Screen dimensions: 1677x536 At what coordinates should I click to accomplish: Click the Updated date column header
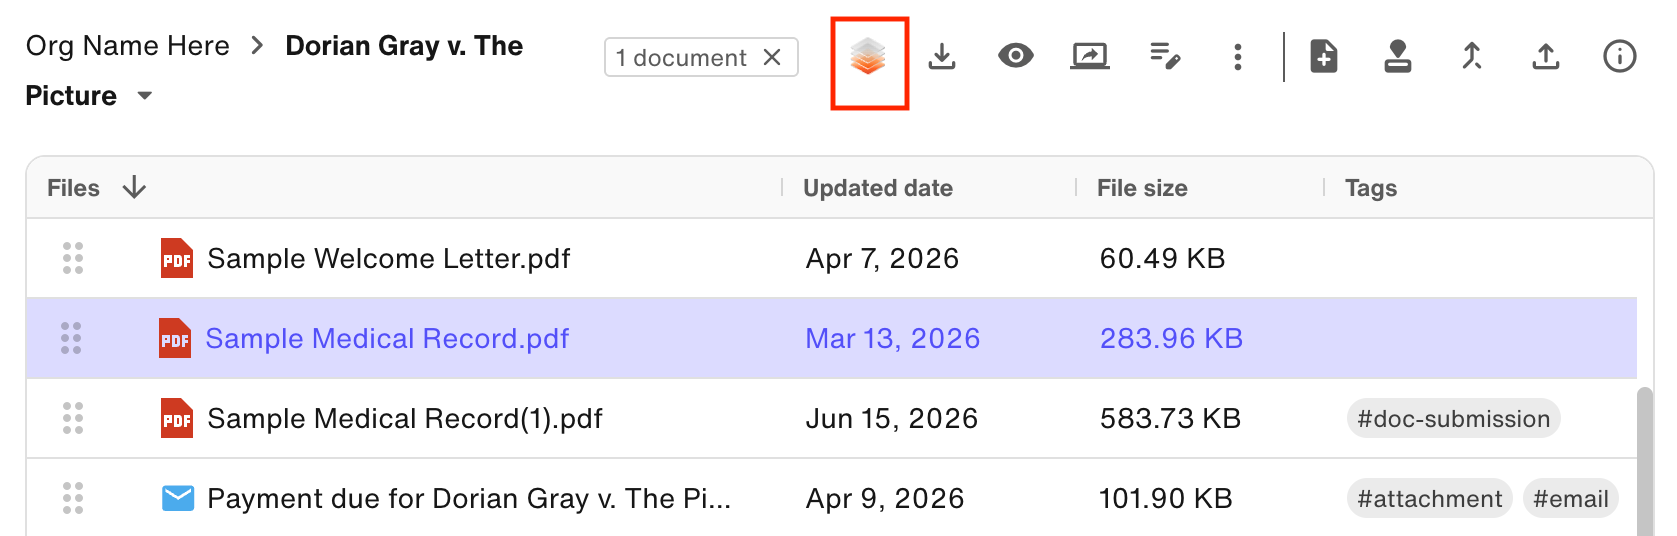tap(878, 188)
